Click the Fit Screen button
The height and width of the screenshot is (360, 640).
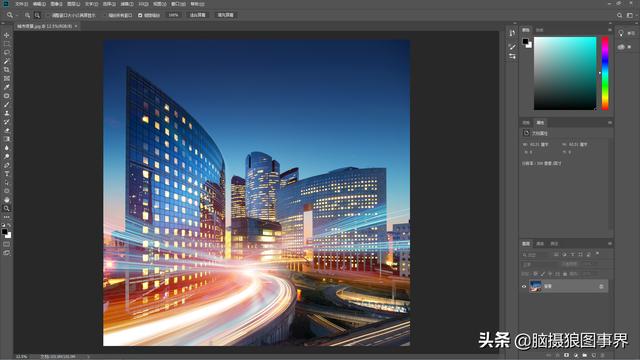pos(198,15)
